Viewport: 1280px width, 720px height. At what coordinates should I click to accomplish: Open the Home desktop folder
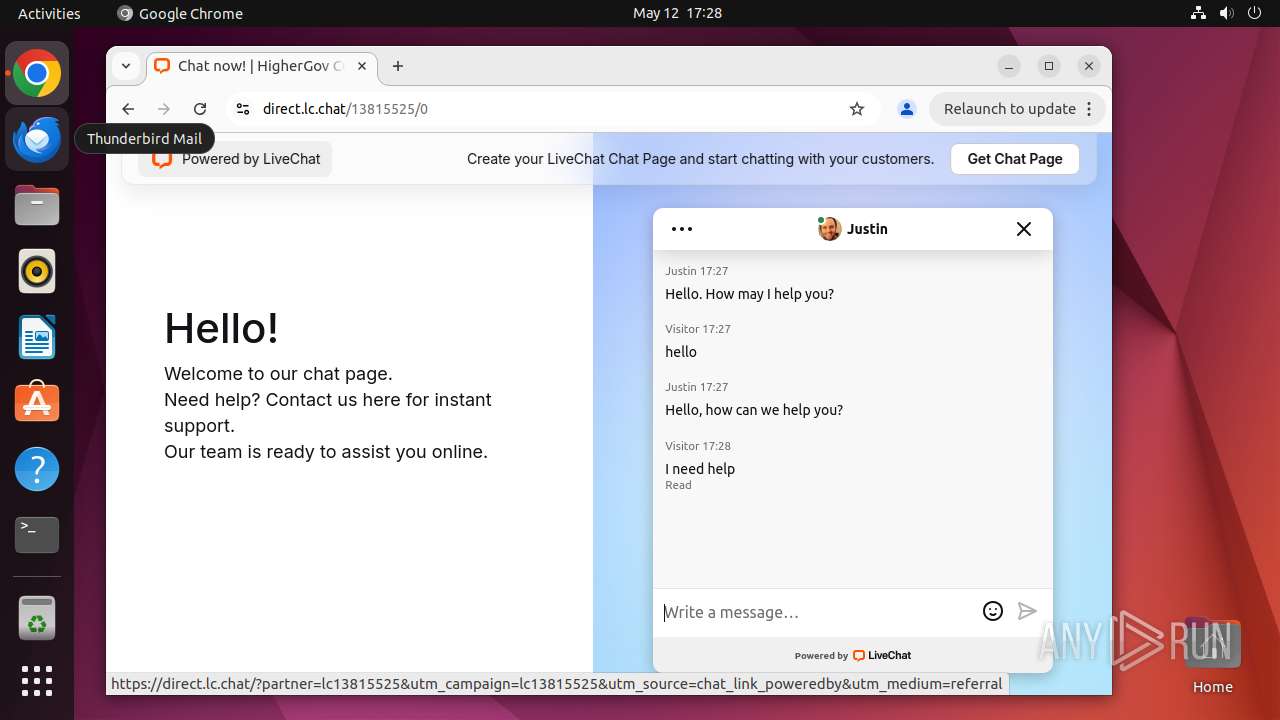(x=1213, y=656)
